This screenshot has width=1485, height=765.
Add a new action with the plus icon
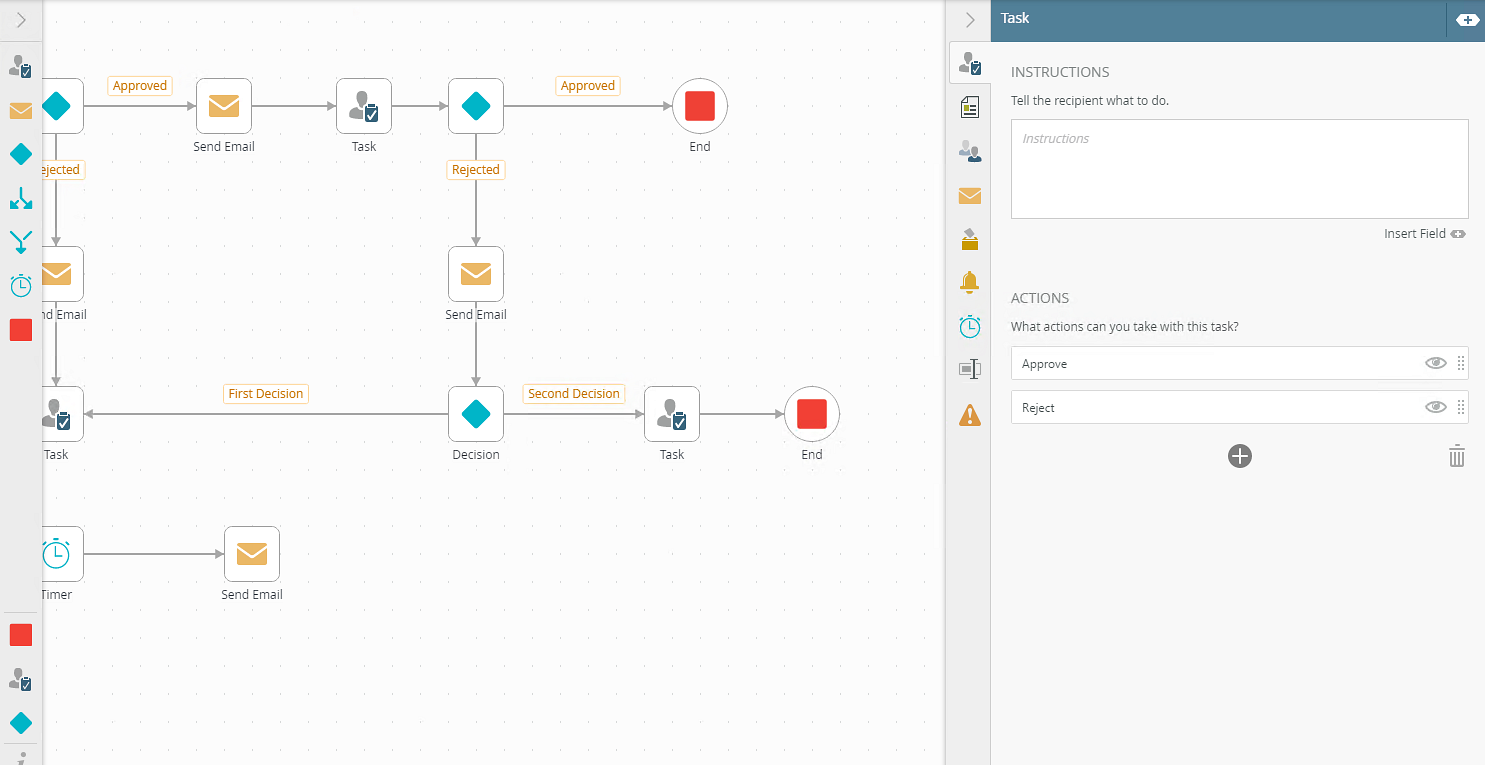pos(1240,456)
